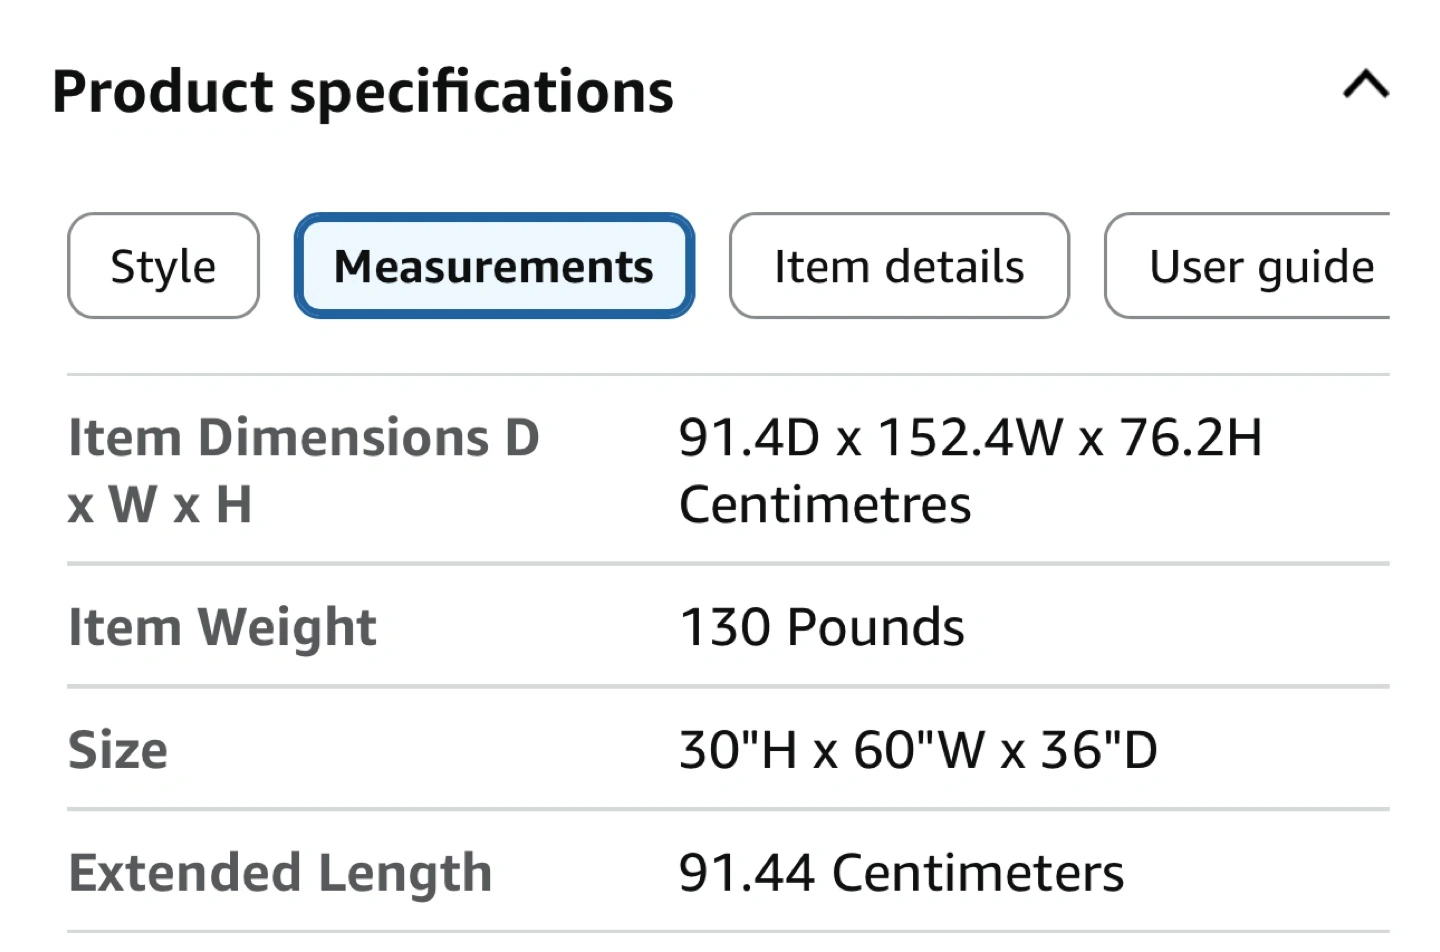1440x952 pixels.
Task: Click the Product specifications heading
Action: pos(363,92)
